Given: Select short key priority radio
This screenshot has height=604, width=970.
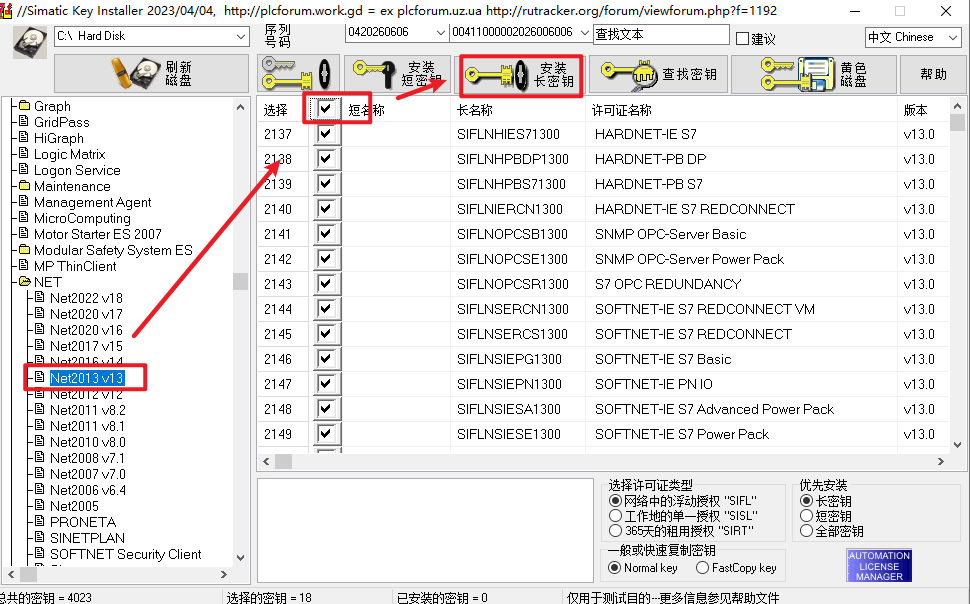Looking at the screenshot, I should (x=806, y=516).
